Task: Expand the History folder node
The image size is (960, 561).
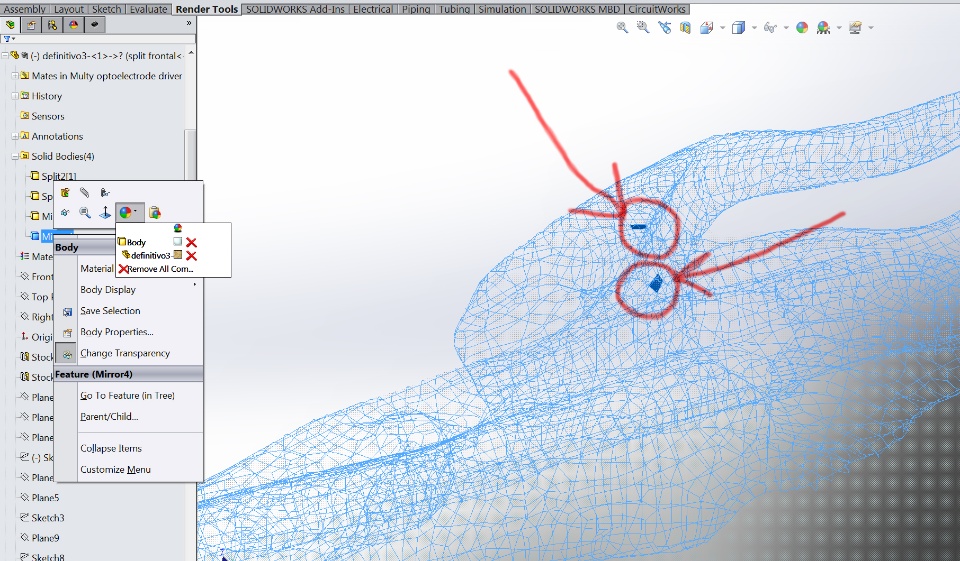Action: pos(14,96)
